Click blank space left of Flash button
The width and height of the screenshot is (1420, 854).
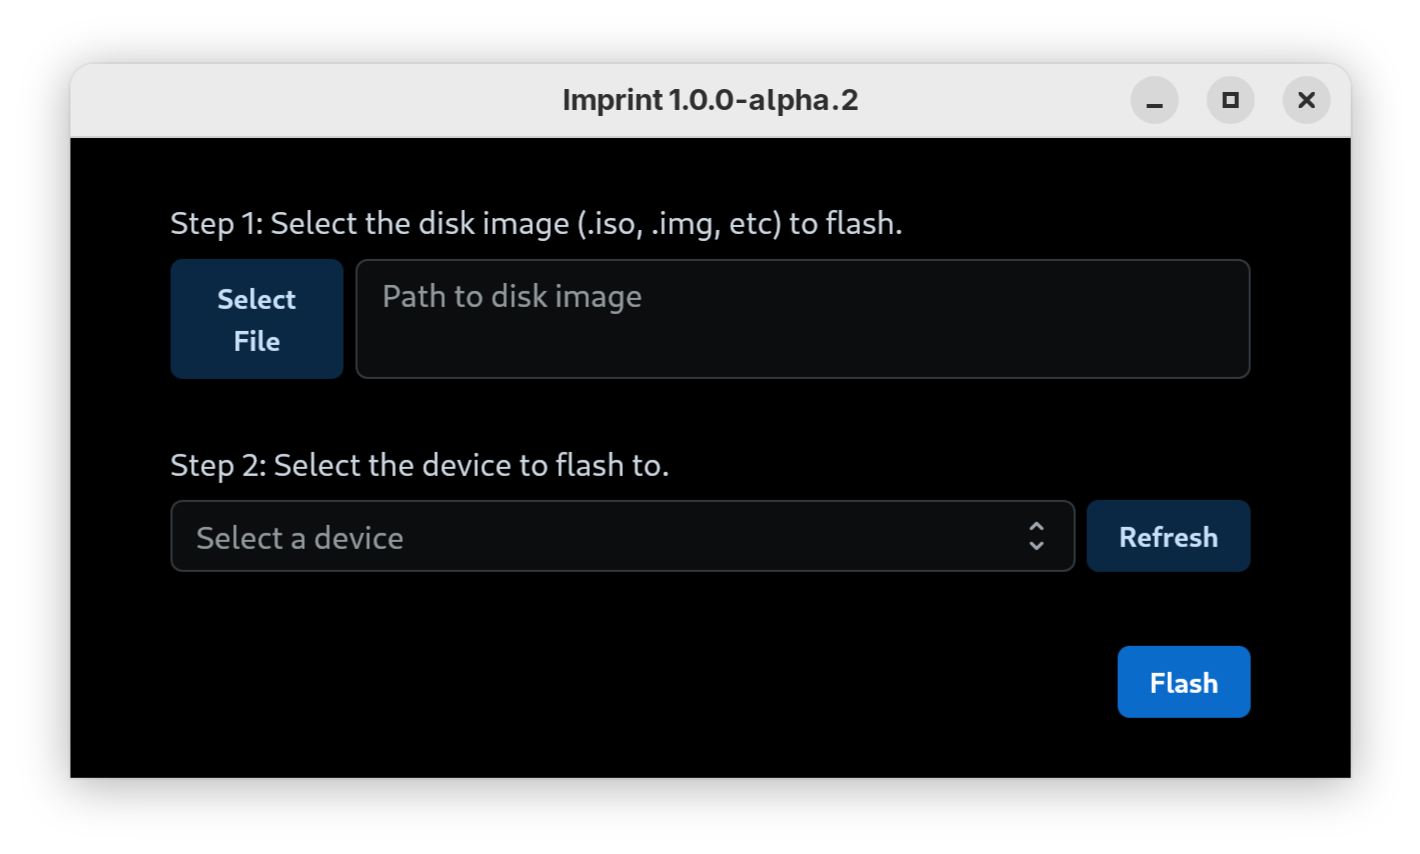pyautogui.click(x=700, y=682)
